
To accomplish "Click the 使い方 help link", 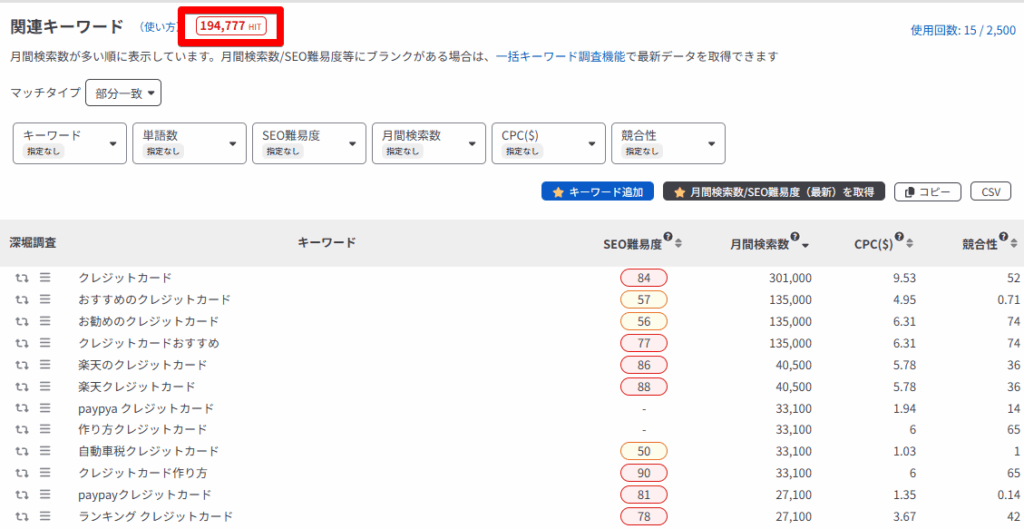I will click(158, 27).
